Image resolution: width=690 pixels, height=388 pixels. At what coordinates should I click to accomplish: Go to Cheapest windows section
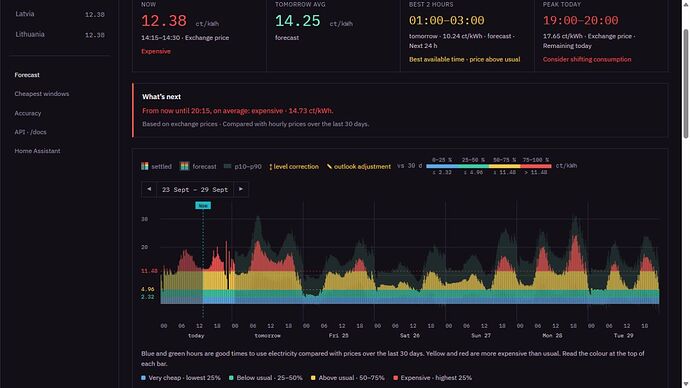(x=42, y=94)
